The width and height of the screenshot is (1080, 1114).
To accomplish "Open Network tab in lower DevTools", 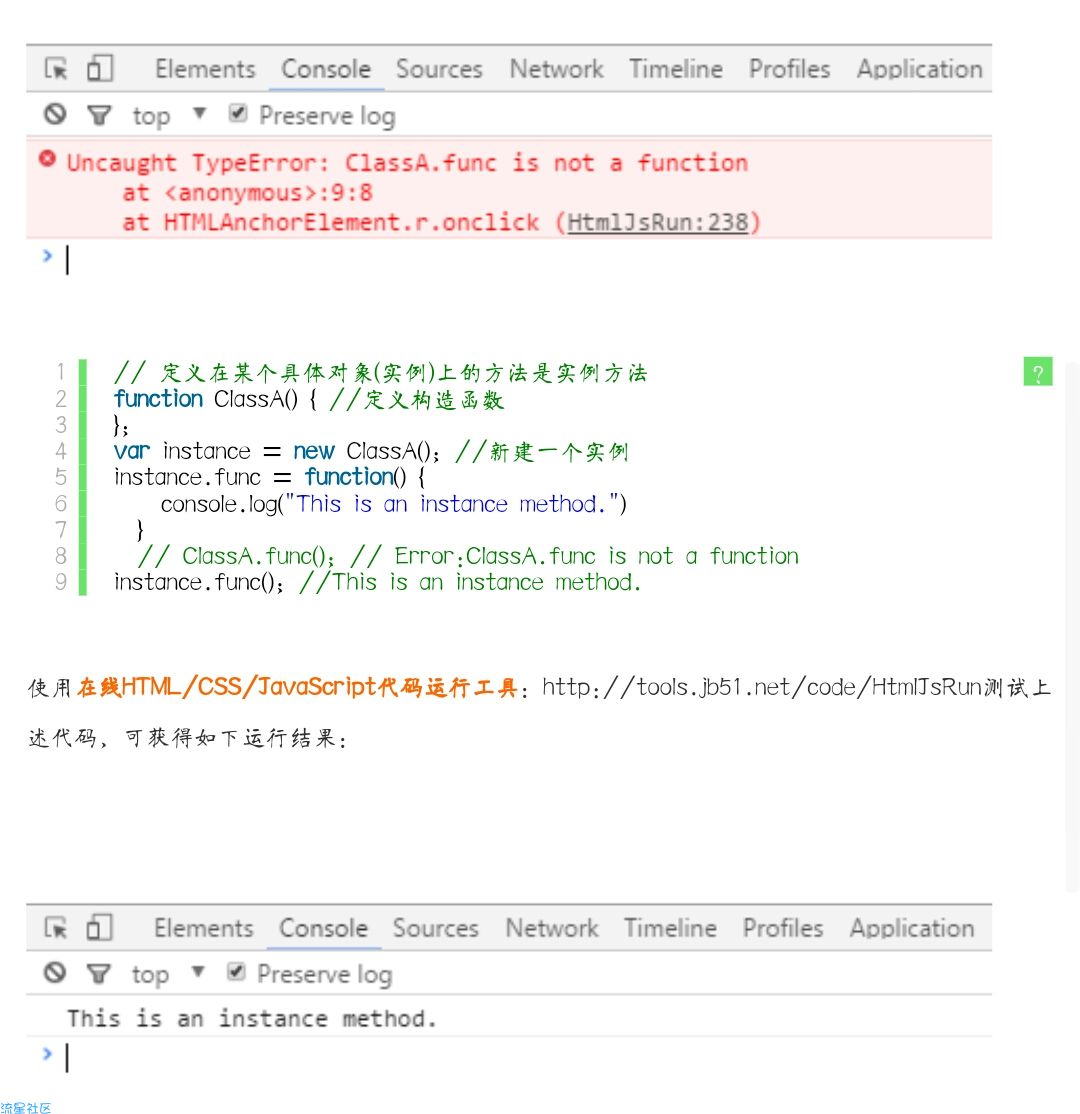I will coord(552,928).
